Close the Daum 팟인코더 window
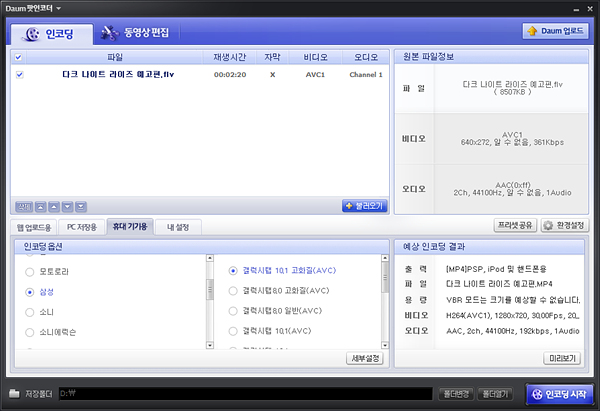Image resolution: width=600 pixels, height=411 pixels. click(590, 8)
